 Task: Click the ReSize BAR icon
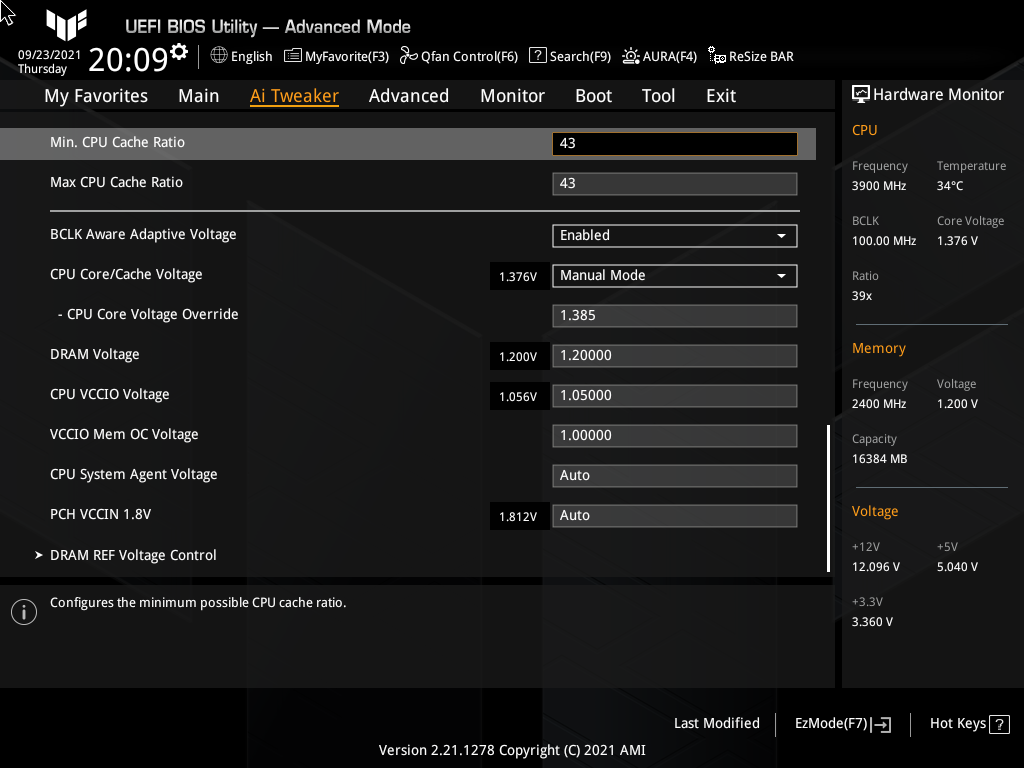(x=716, y=56)
